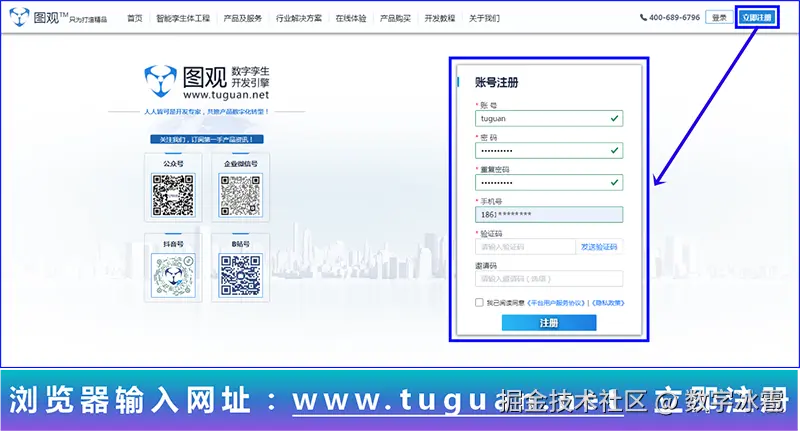800x431 pixels.
Task: Open the 产品及服务 menu item
Action: [243, 18]
